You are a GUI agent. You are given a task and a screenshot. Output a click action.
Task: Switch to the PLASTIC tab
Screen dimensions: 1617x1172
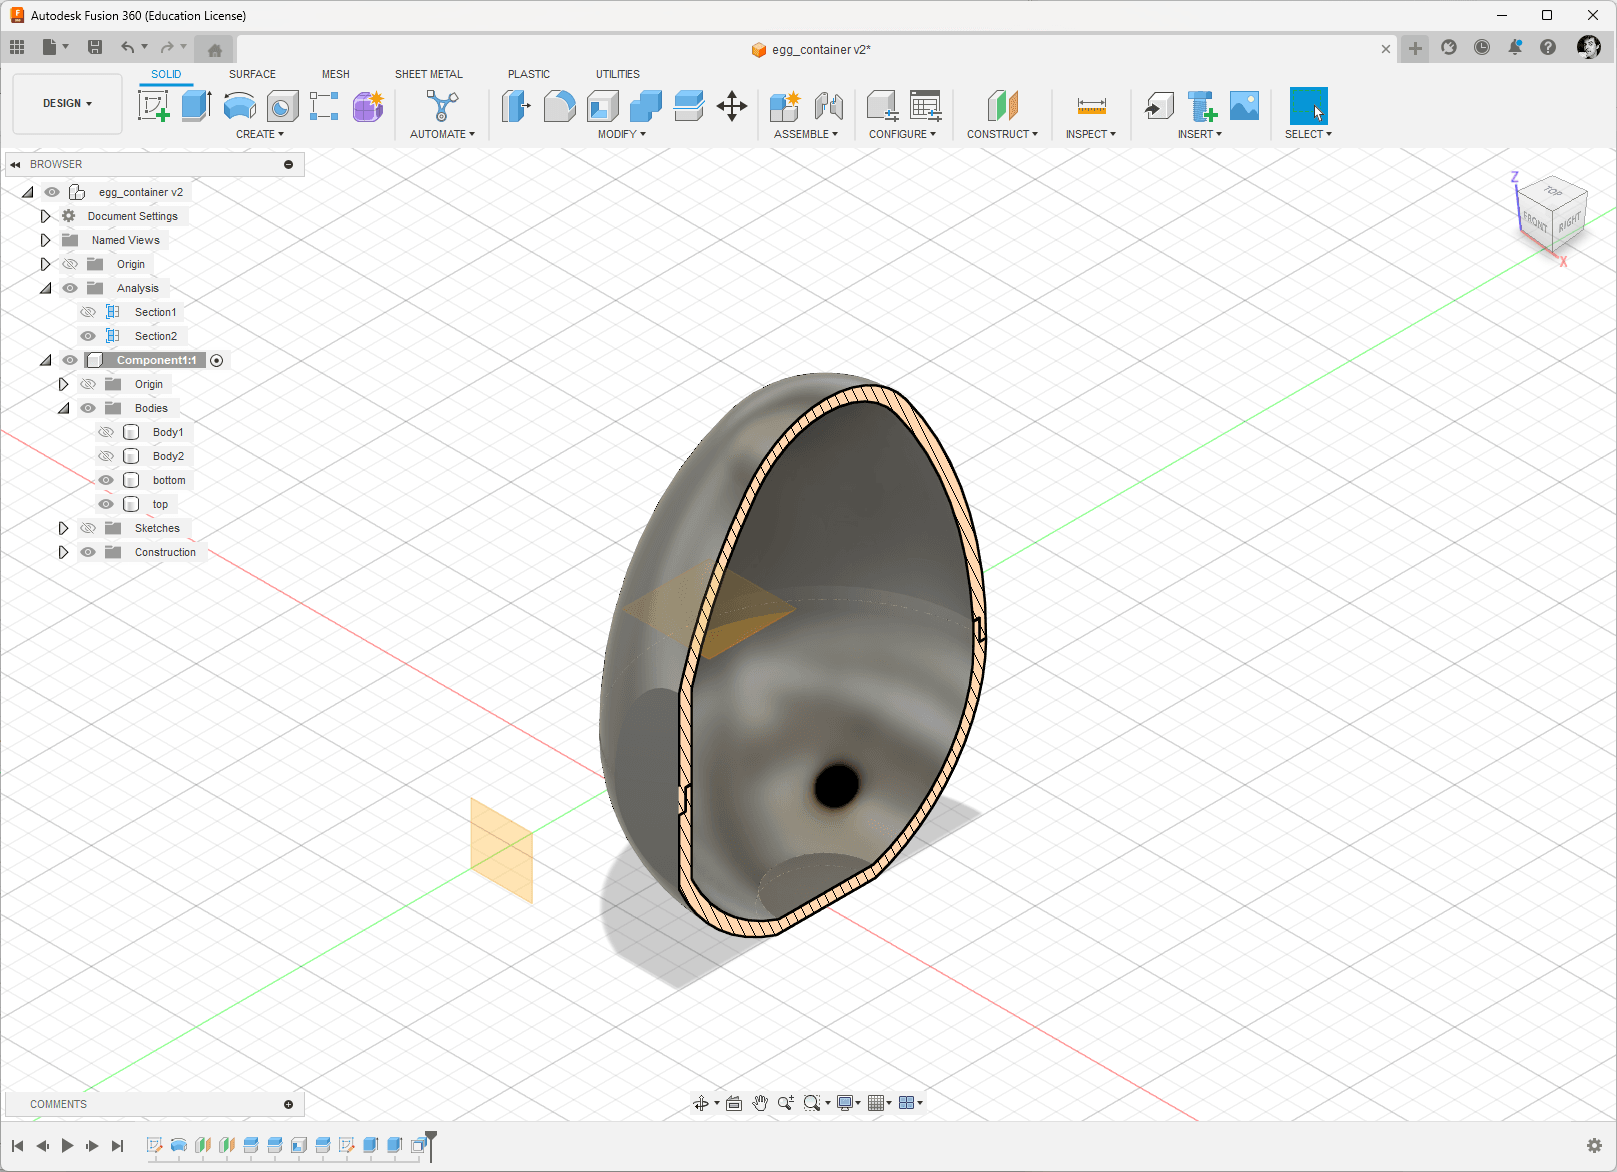(x=529, y=74)
